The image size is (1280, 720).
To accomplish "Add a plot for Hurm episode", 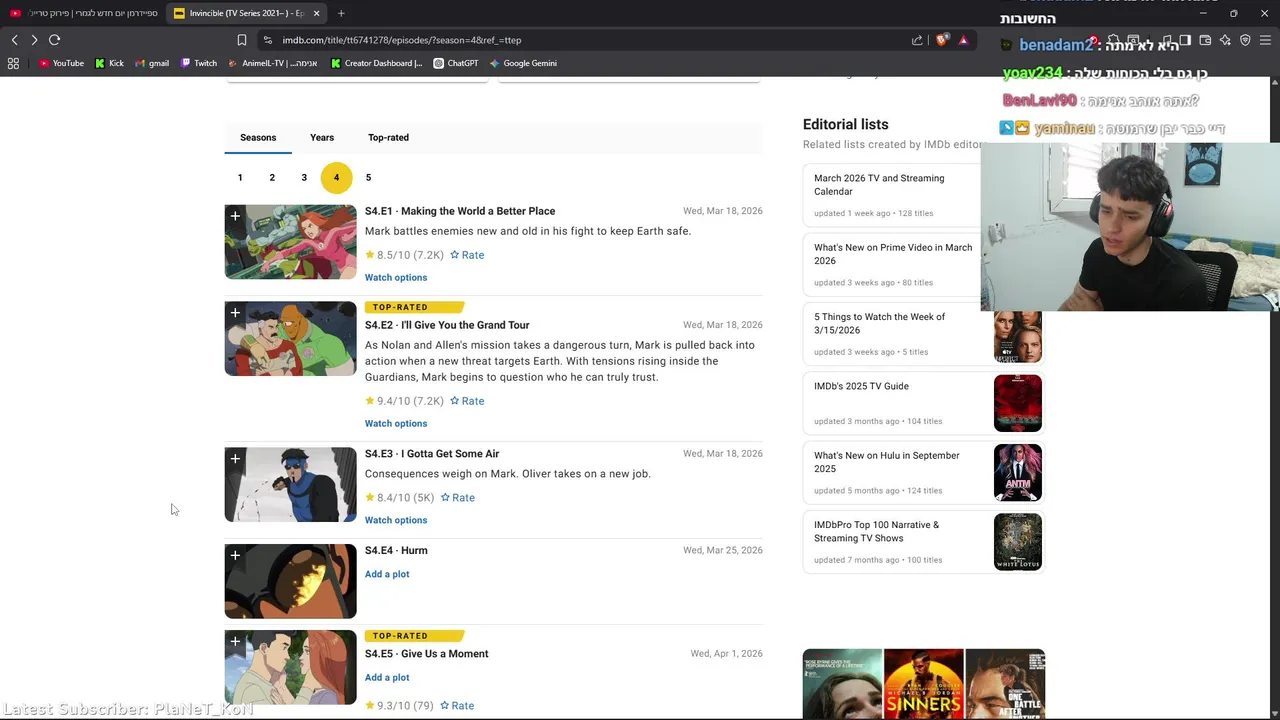I will pos(387,575).
